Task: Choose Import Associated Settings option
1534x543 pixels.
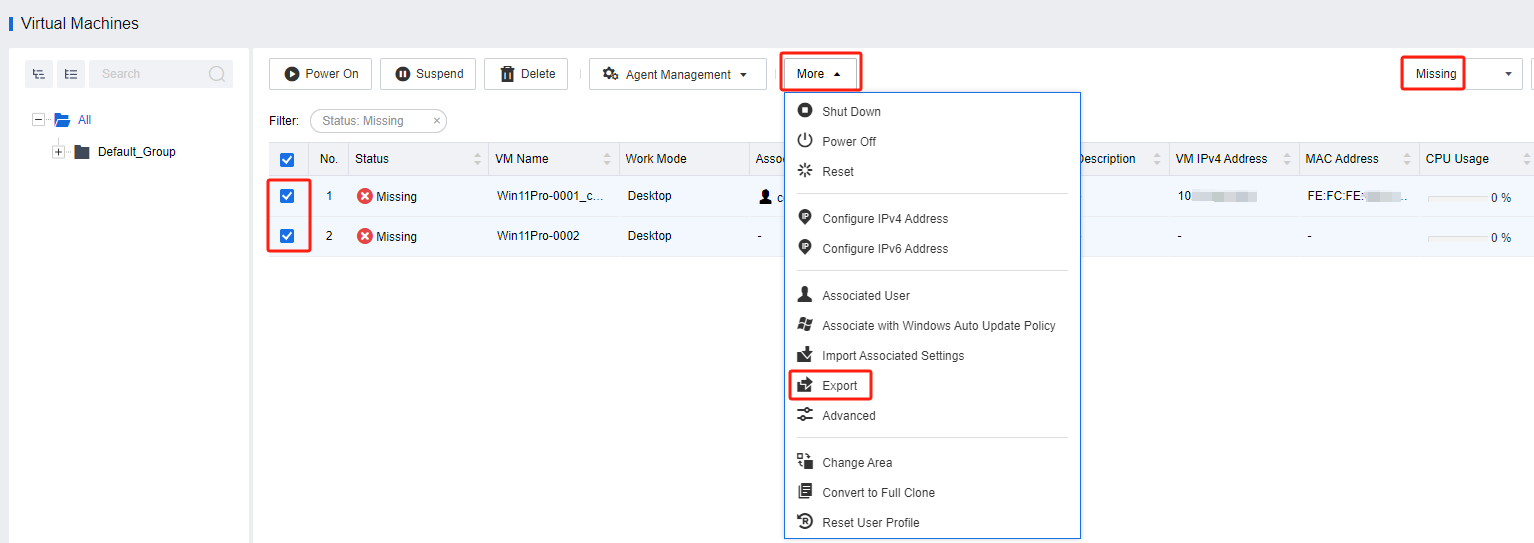Action: pos(892,355)
